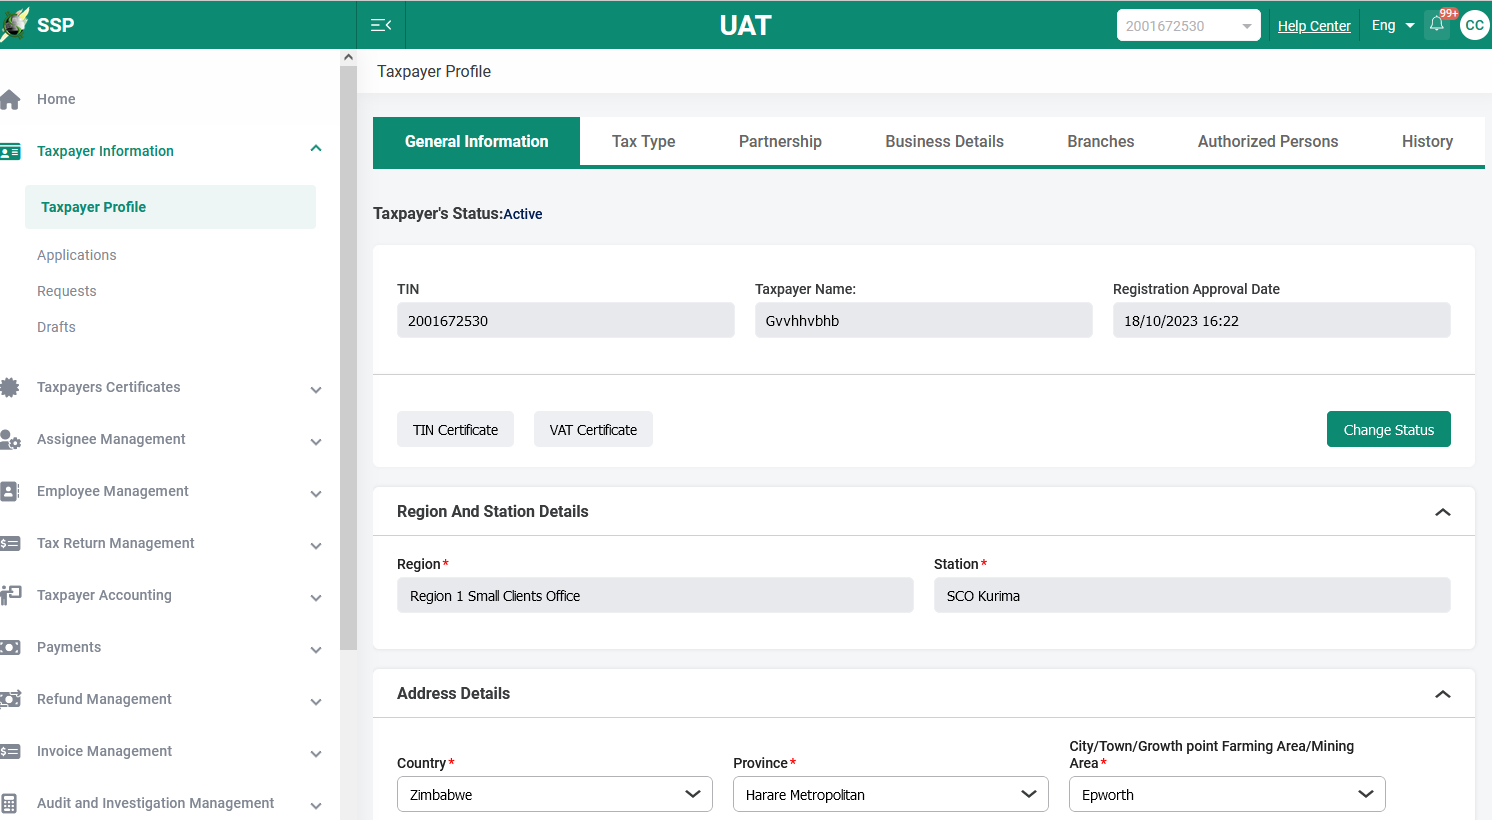
Task: Open the Eng language dropdown
Action: pyautogui.click(x=1392, y=26)
